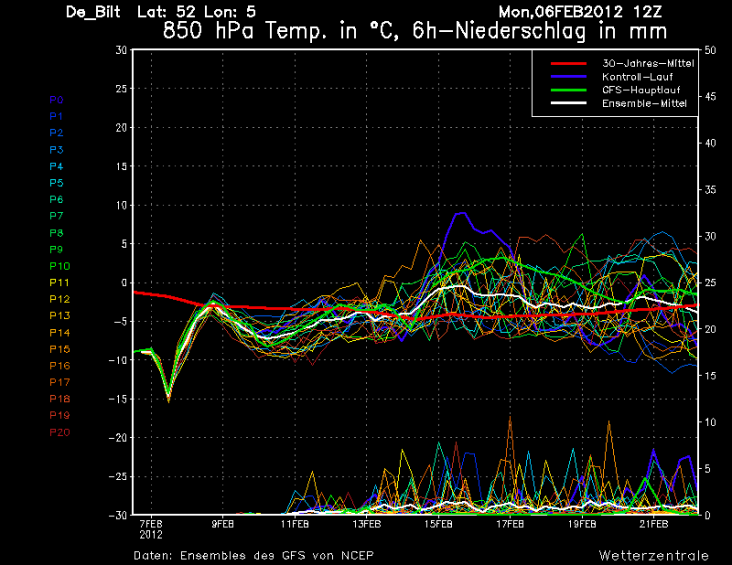Screen dimensions: 732x565
Task: Click the 35 value on precipitation axis
Action: point(710,190)
